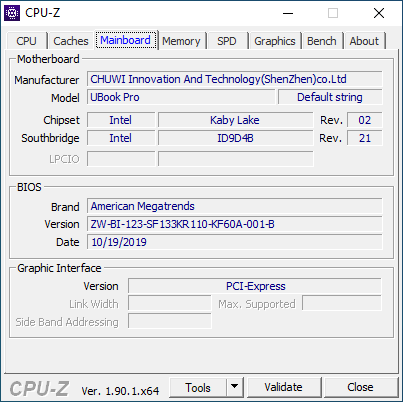Click the BIOS version ZW-BI-123 string
This screenshot has height=402, width=403.
(235, 224)
